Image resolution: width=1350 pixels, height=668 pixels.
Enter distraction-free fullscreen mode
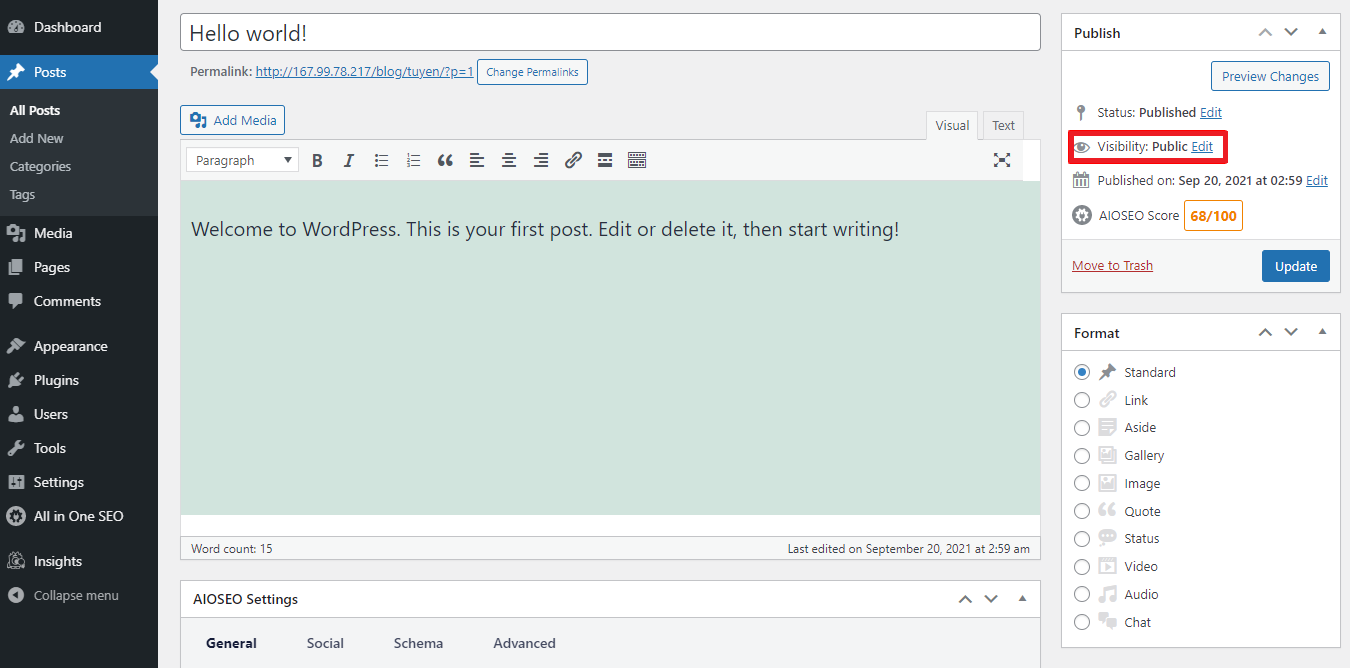(1002, 160)
